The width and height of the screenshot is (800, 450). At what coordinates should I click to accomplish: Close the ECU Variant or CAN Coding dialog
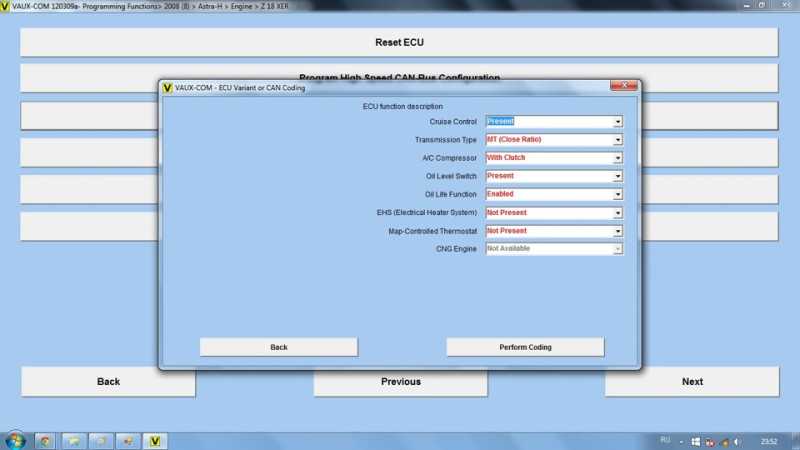coord(623,85)
